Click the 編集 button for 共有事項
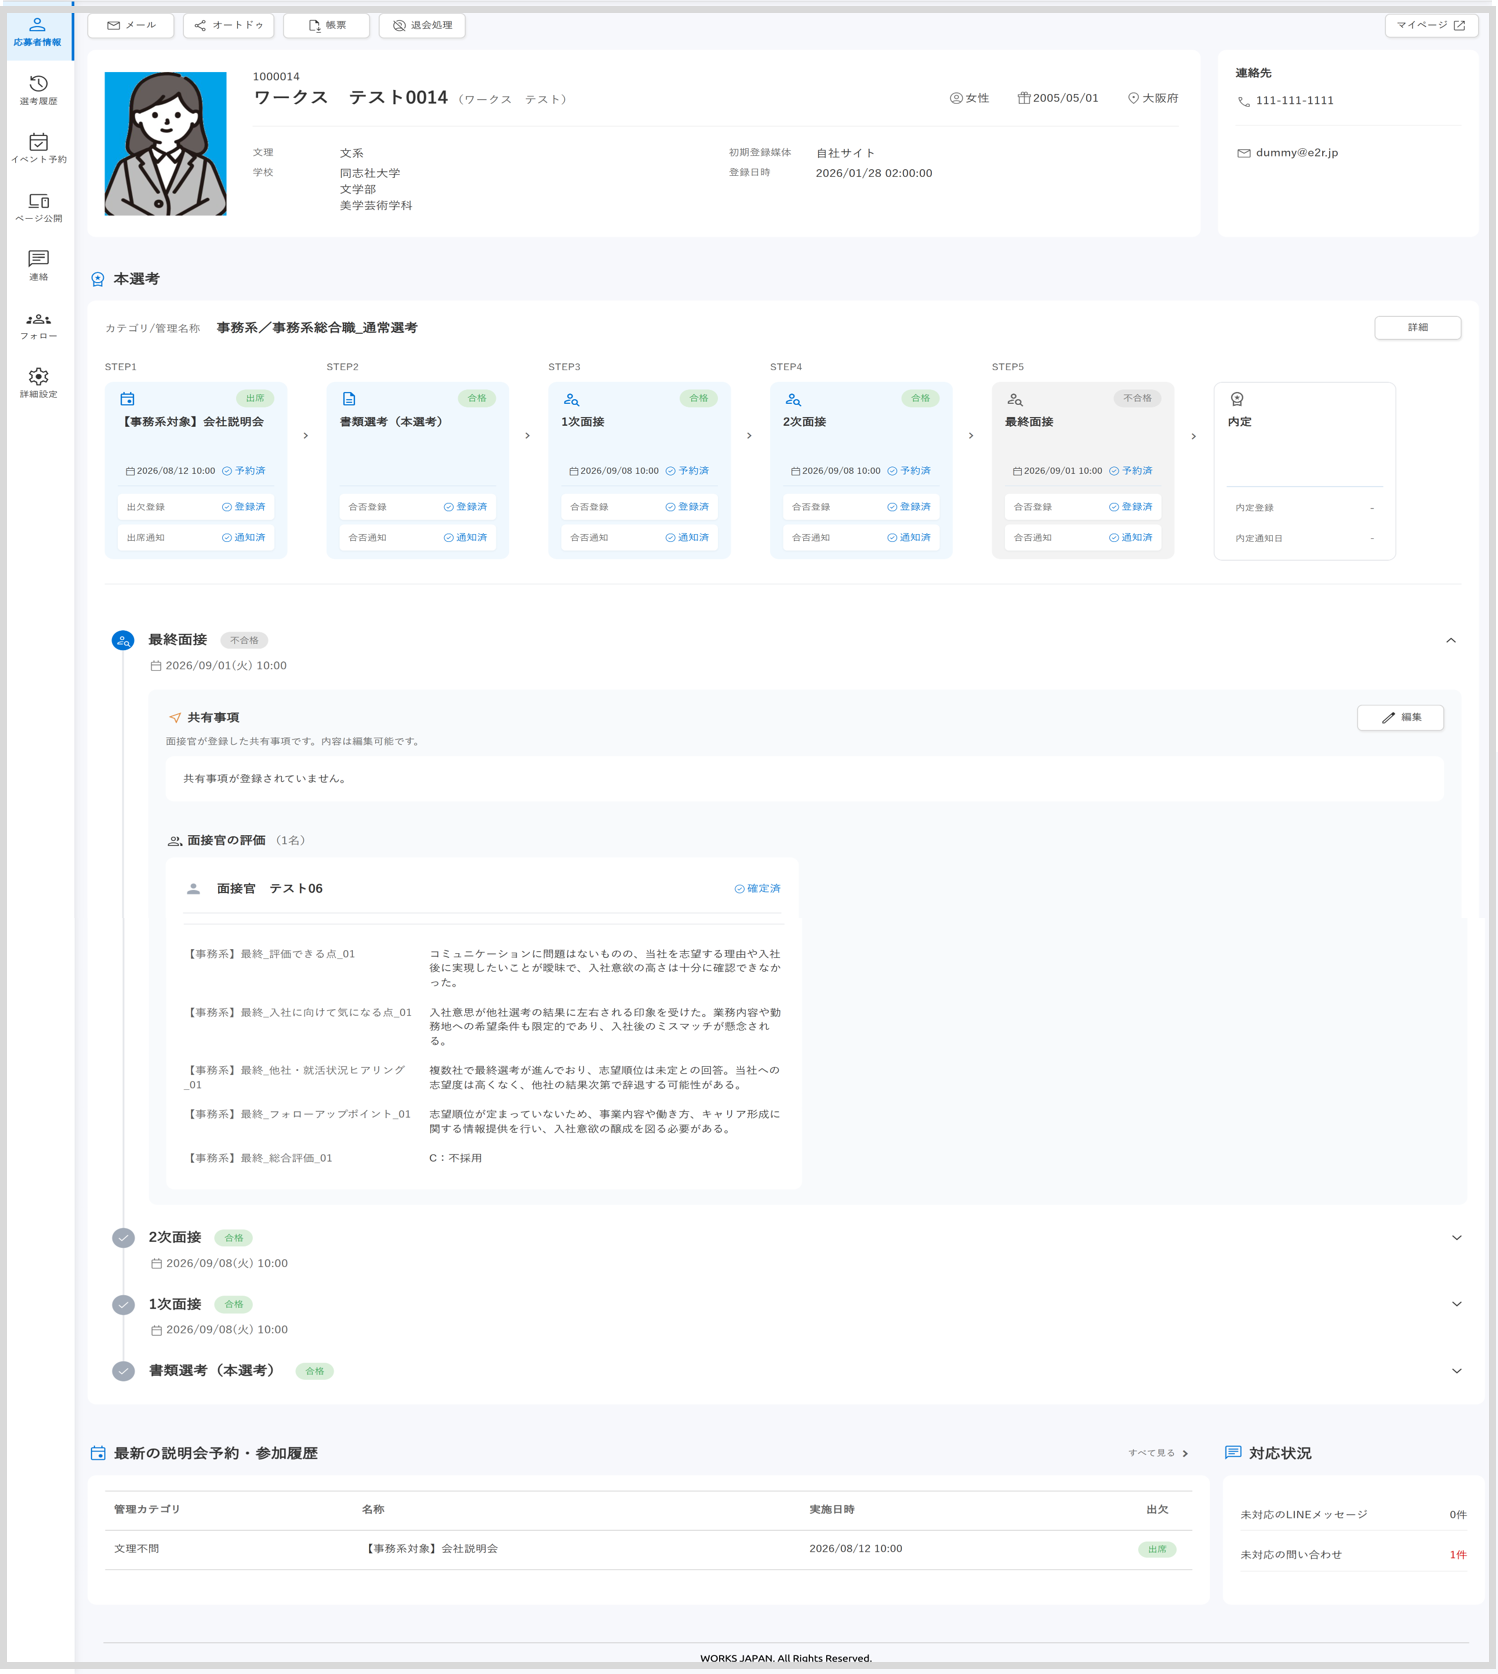This screenshot has width=1498, height=1674. tap(1400, 718)
